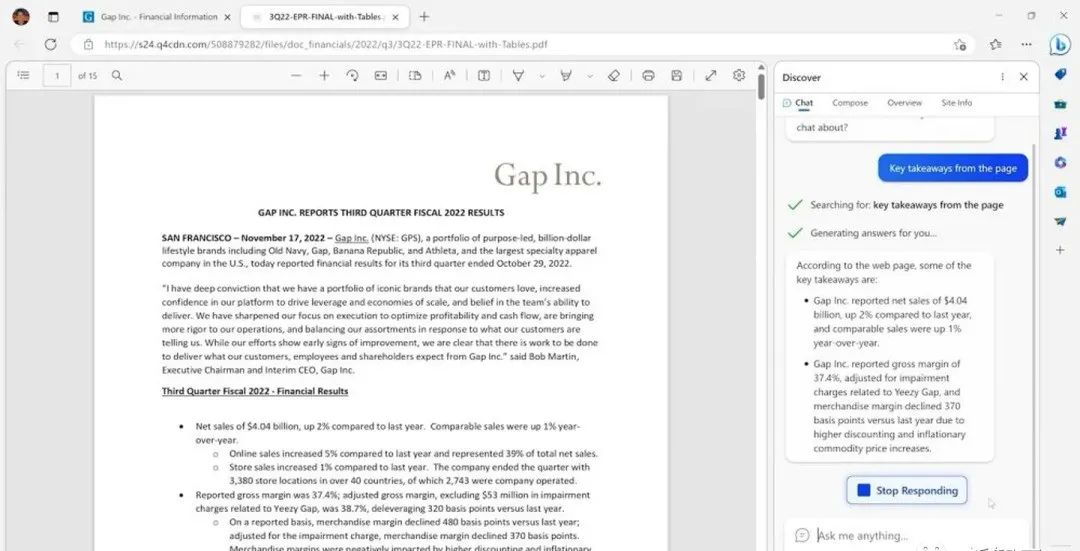
Task: Add this page to favorites
Action: 960,44
